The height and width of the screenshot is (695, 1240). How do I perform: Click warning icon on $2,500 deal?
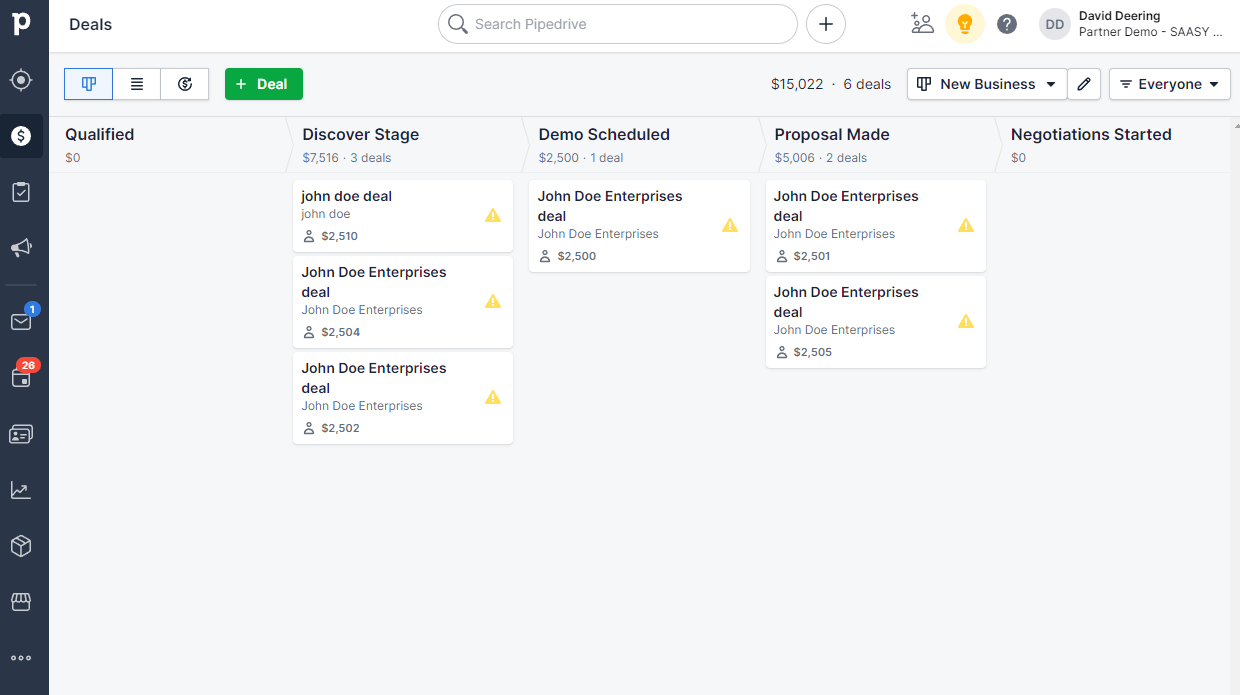(730, 225)
